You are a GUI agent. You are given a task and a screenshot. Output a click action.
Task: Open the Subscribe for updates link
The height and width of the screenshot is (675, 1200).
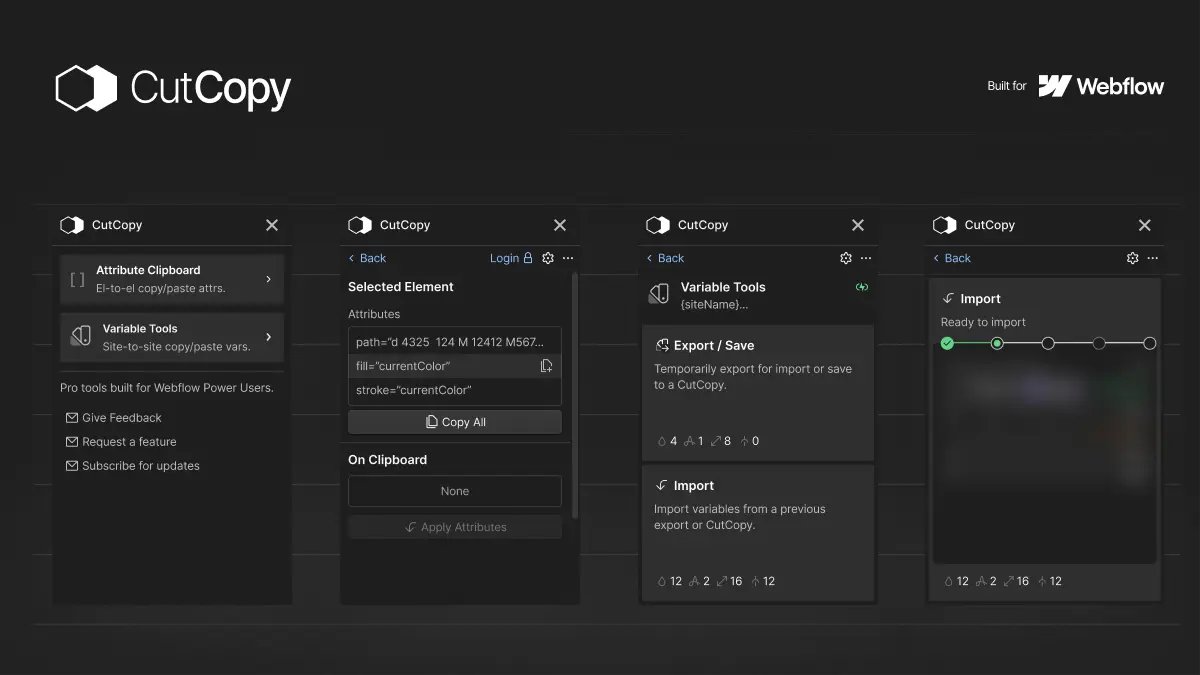pyautogui.click(x=141, y=466)
